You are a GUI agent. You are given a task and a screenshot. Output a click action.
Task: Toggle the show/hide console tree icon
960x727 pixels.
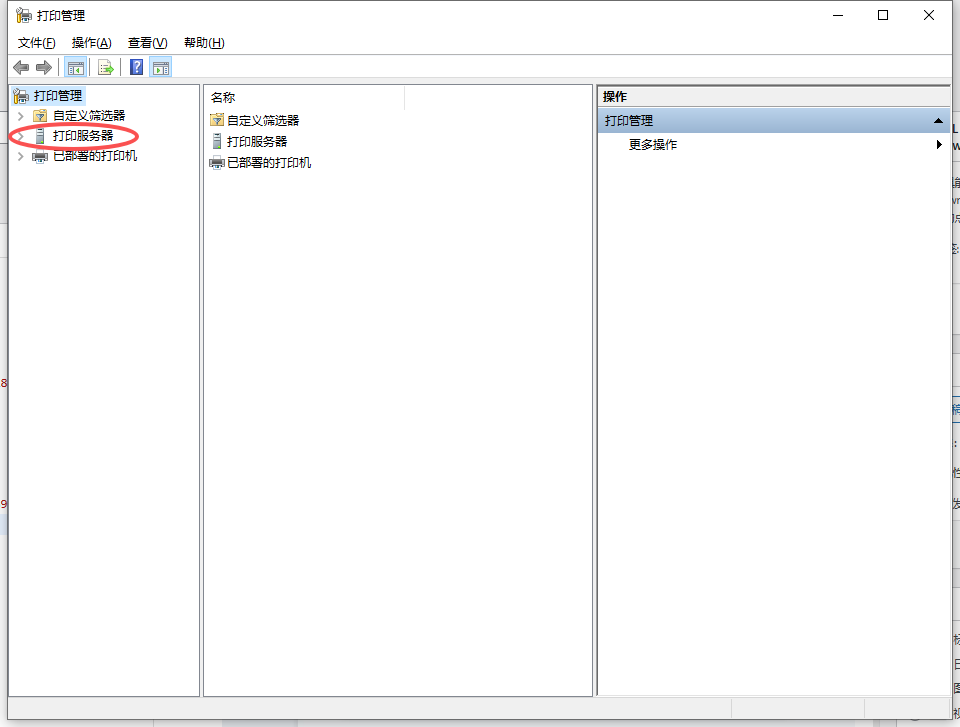[x=75, y=67]
